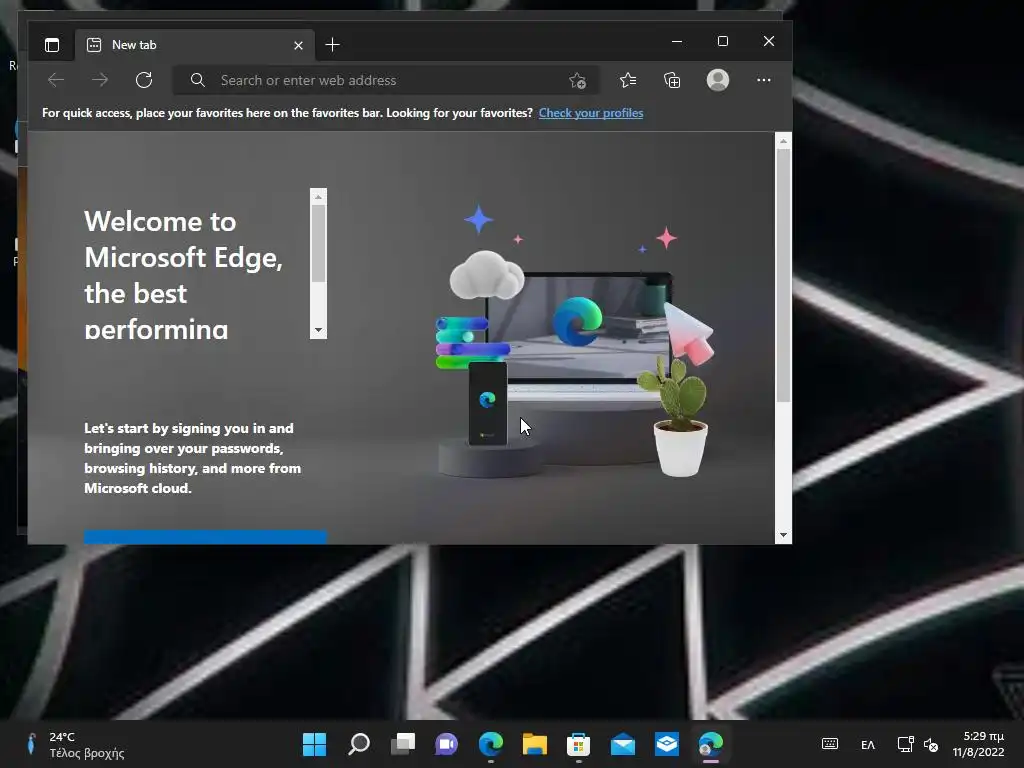Open the tab actions menu icon
Image resolution: width=1024 pixels, height=768 pixels.
click(52, 45)
